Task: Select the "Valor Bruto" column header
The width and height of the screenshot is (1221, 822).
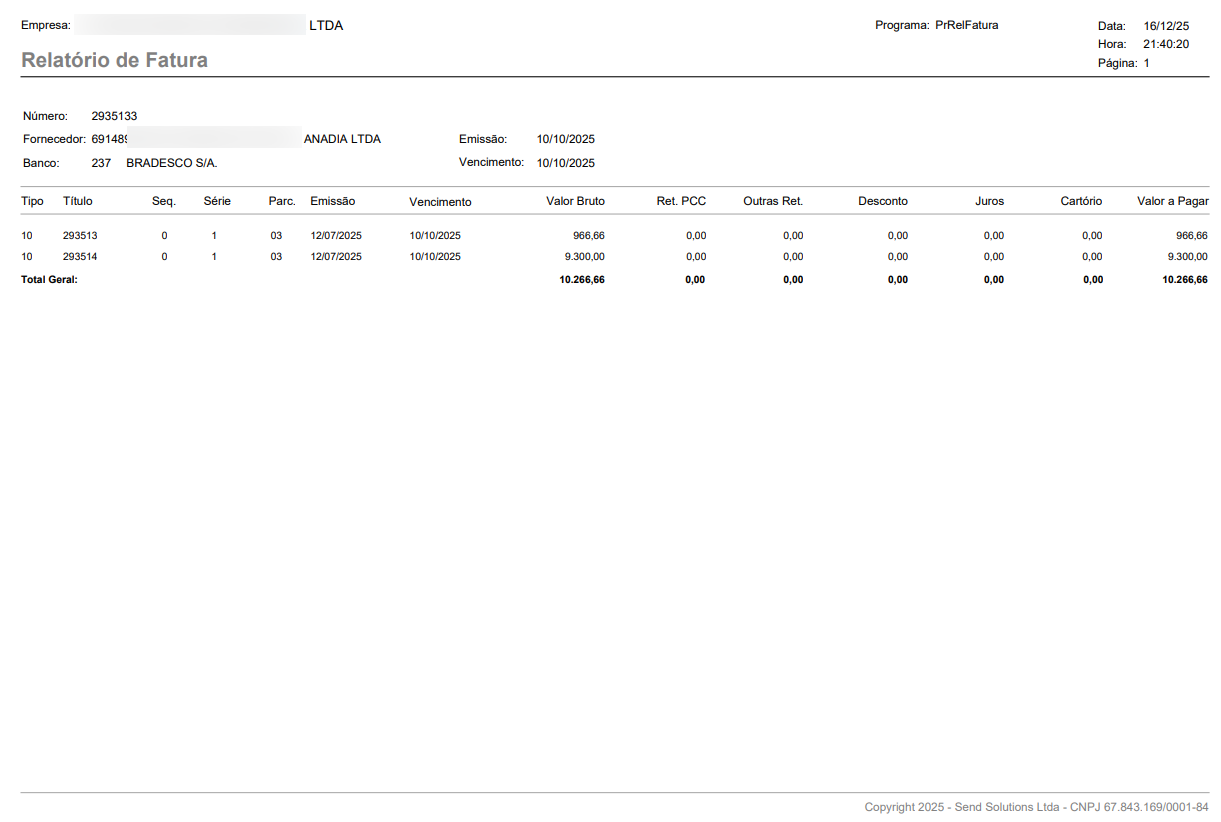Action: click(x=575, y=201)
